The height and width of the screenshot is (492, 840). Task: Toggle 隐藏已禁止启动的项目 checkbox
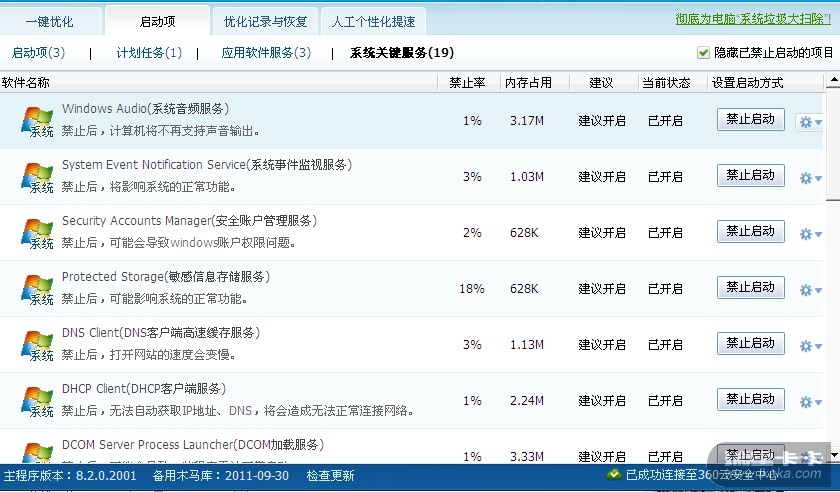point(703,53)
